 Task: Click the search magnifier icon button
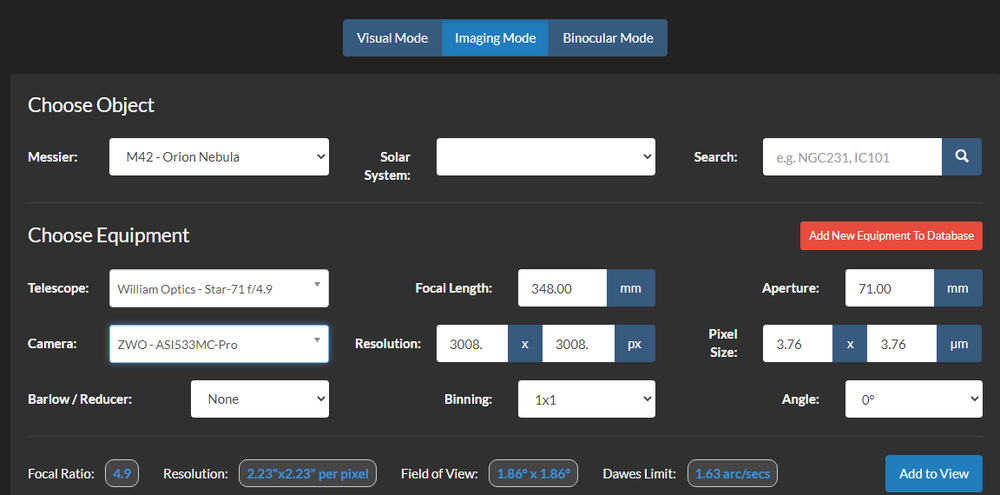(x=962, y=156)
